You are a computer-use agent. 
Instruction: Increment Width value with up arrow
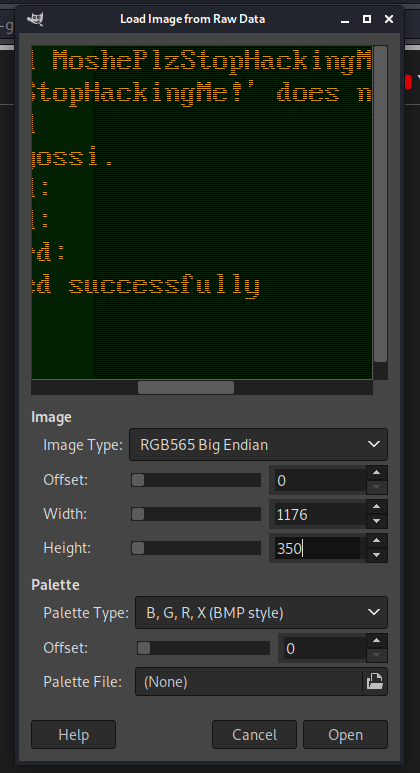[377, 506]
